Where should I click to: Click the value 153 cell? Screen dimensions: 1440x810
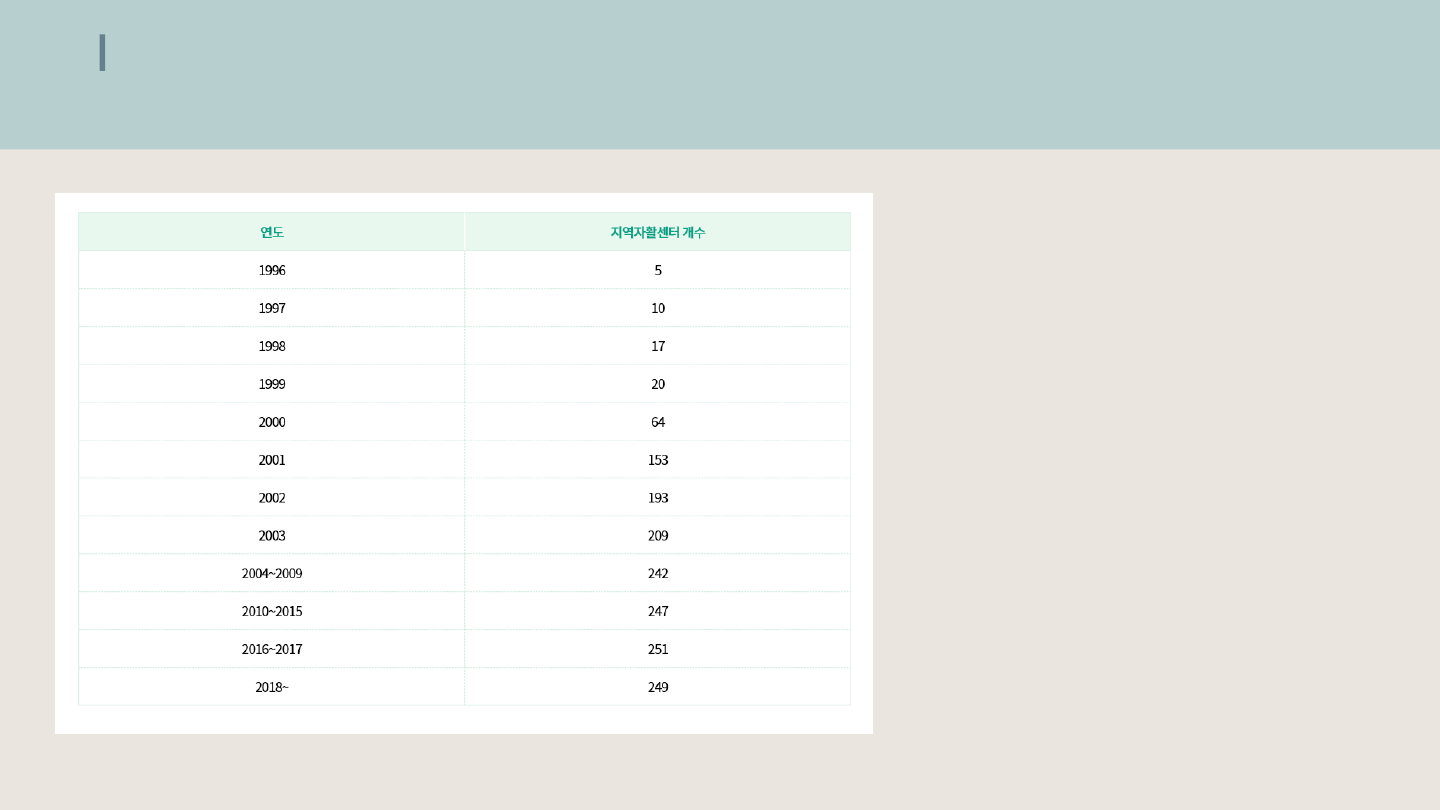[658, 460]
